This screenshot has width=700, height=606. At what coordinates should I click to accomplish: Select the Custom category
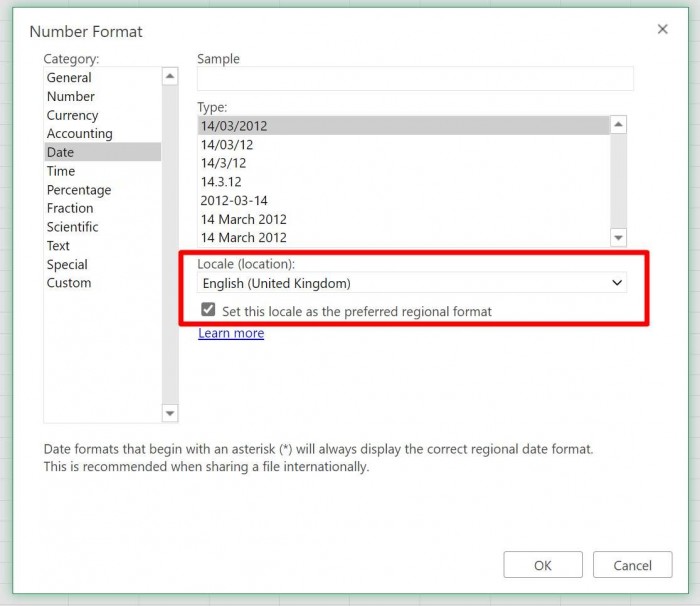(x=69, y=283)
